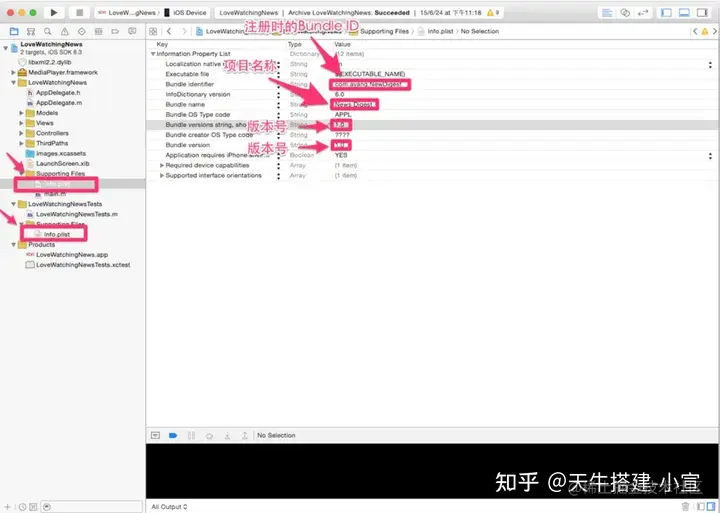Open the Debug navigator icon
This screenshot has height=513, width=720.
98,31
